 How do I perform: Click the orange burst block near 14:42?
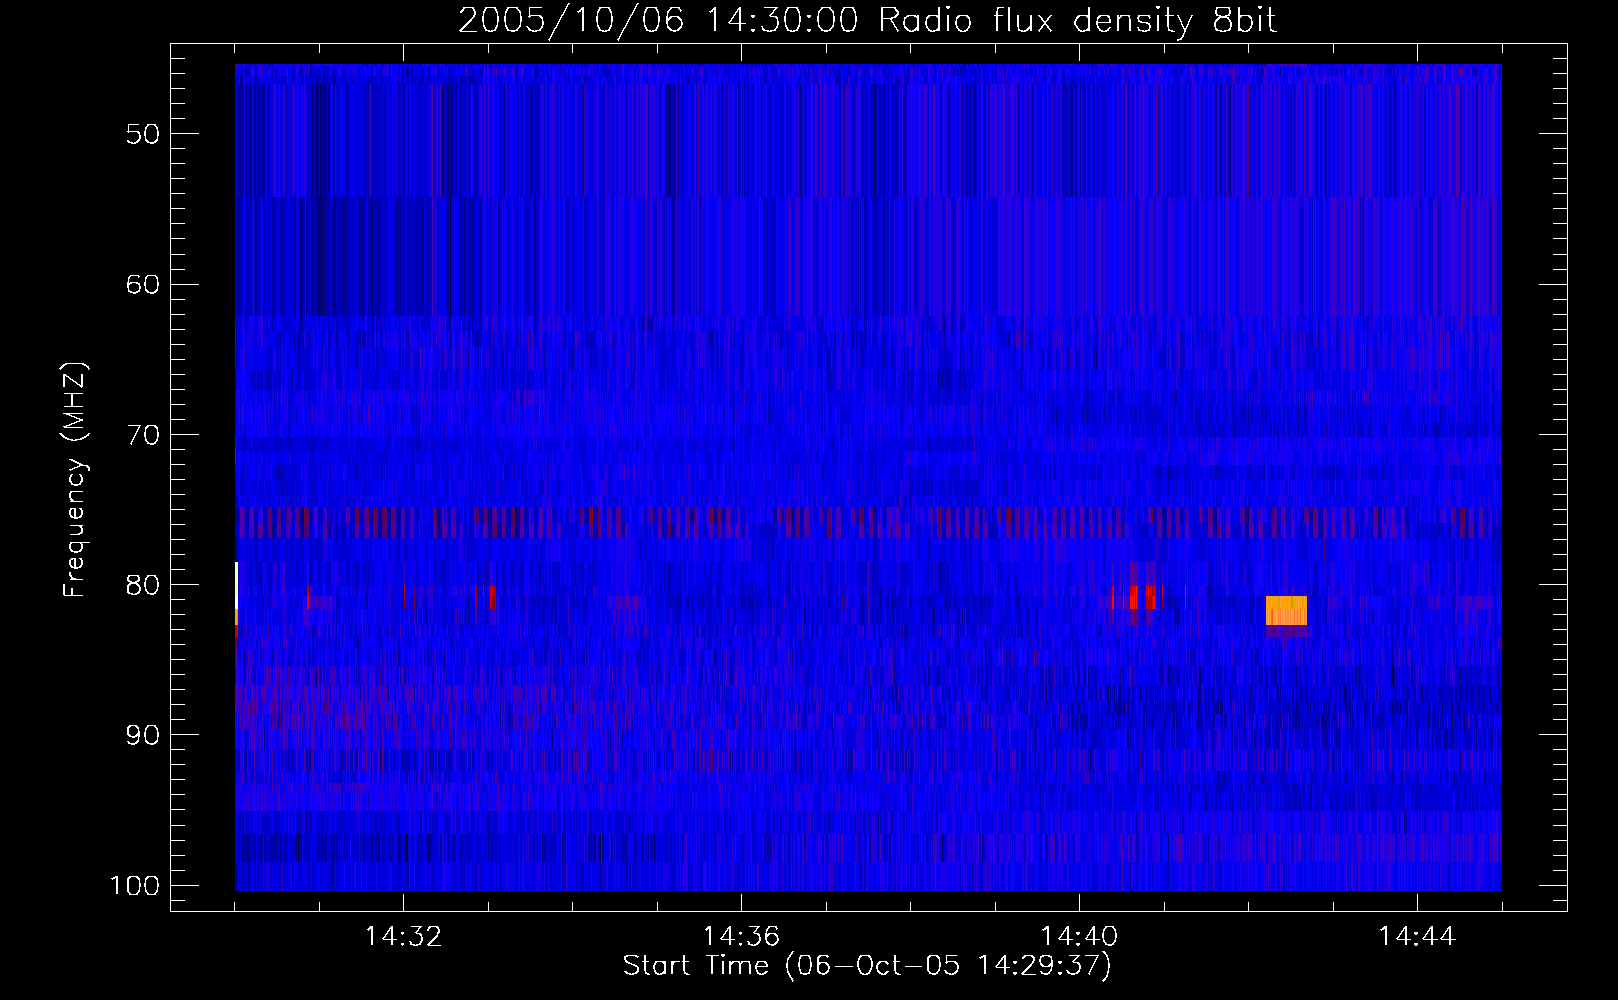tap(1286, 610)
